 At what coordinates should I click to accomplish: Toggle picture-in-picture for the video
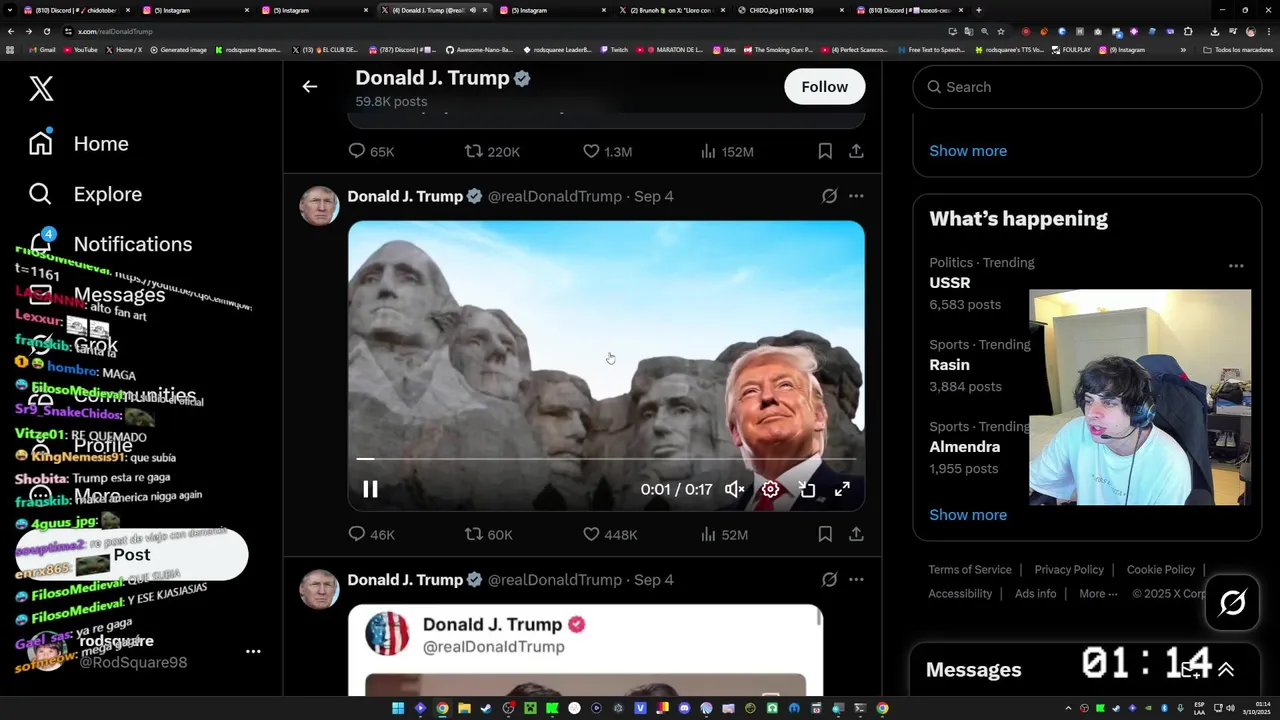coord(807,489)
